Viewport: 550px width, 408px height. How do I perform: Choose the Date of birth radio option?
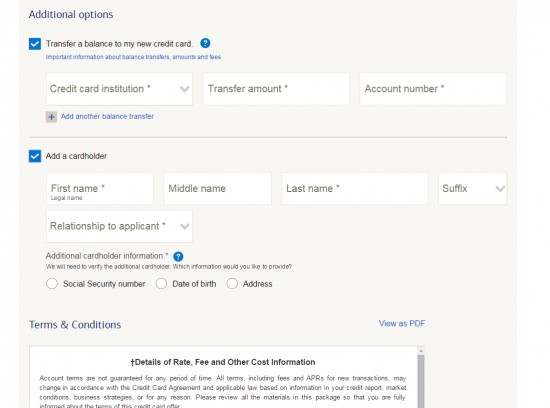161,283
